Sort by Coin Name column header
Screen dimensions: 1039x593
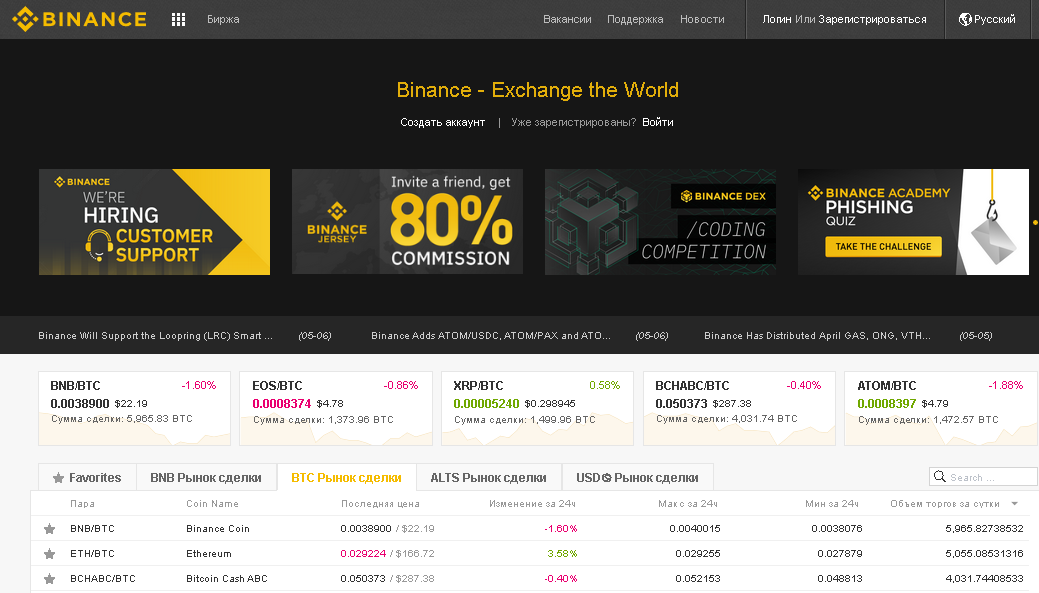[212, 504]
